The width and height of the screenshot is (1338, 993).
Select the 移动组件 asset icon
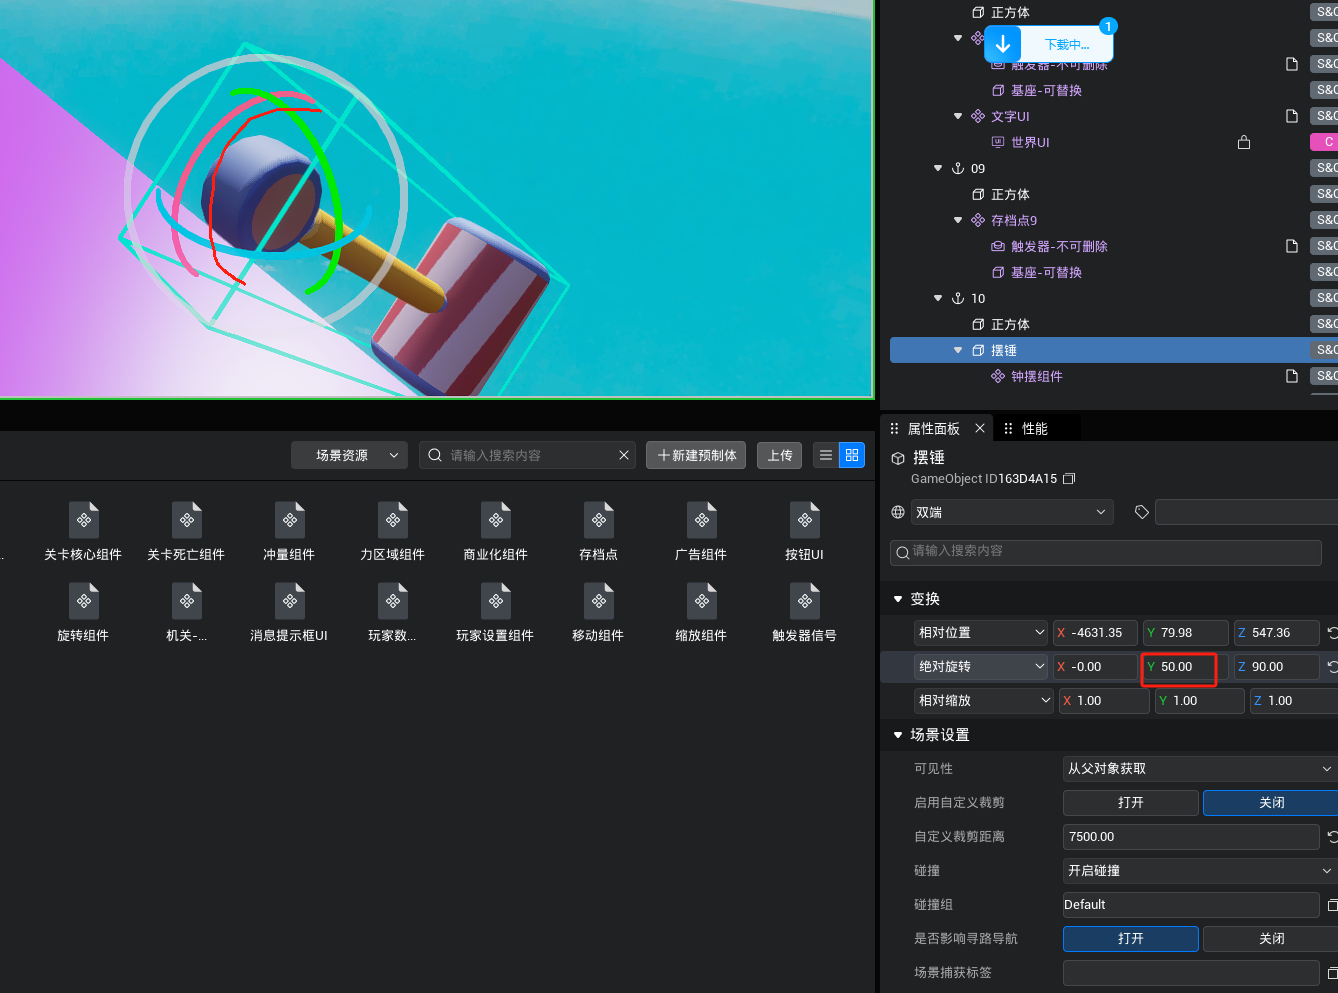click(x=599, y=601)
